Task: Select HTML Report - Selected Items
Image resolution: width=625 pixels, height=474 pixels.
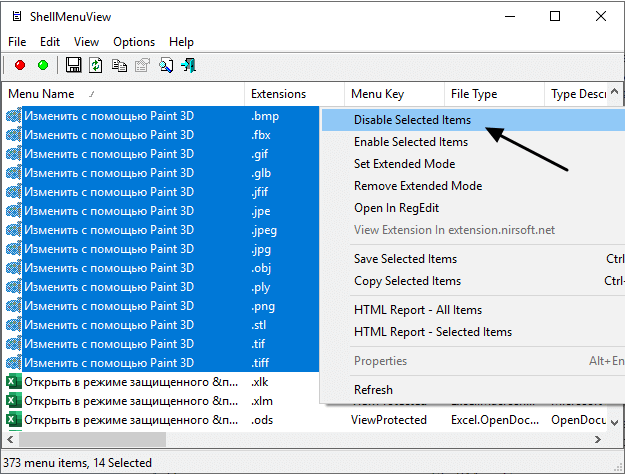Action: (473, 332)
